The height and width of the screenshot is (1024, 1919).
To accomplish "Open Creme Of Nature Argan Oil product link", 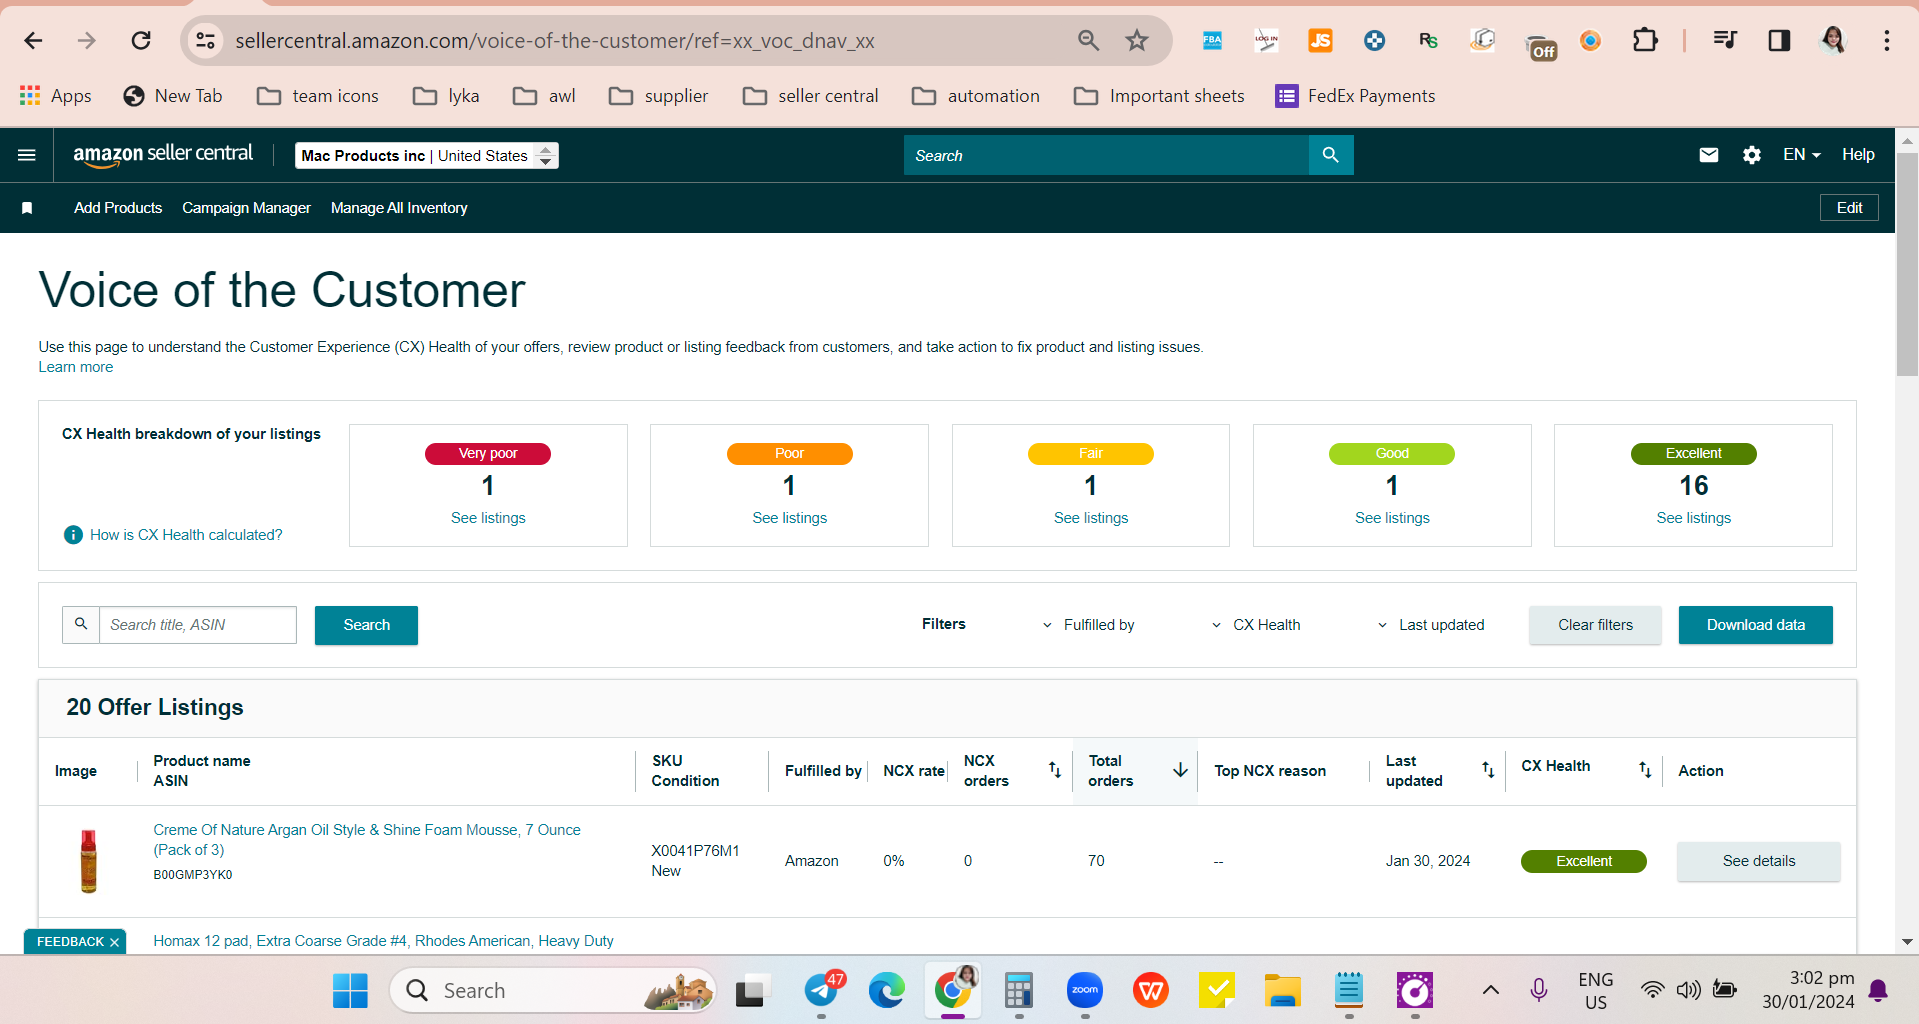I will (367, 840).
